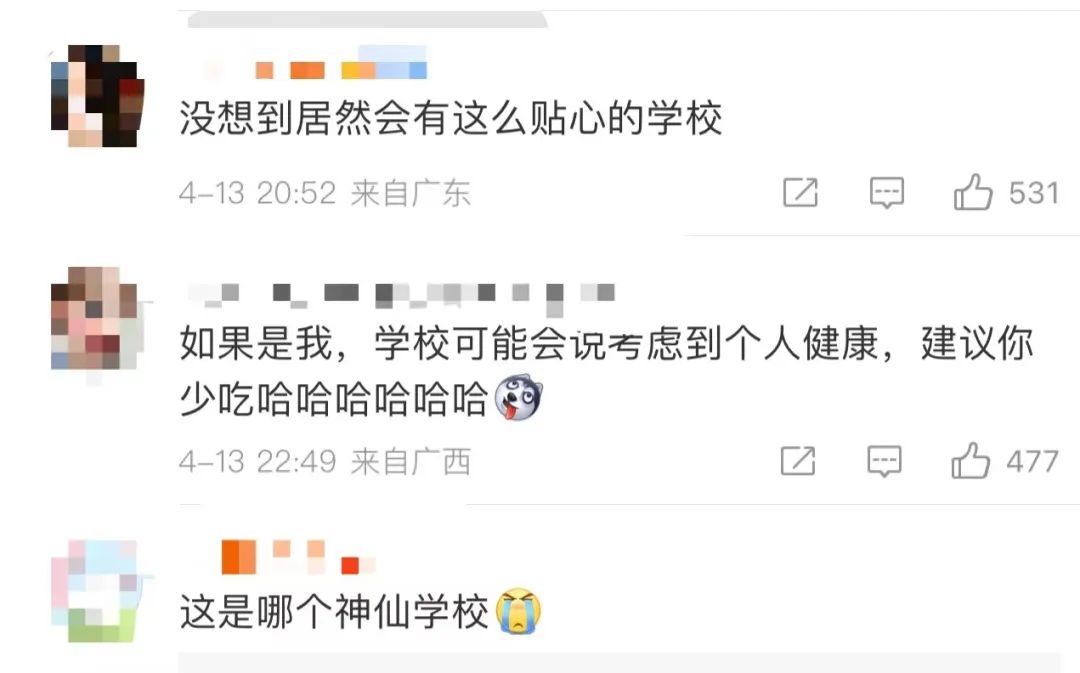1080x673 pixels.
Task: Open the blurred orange username above 这是哪个神仙学校
Action: pos(296,557)
